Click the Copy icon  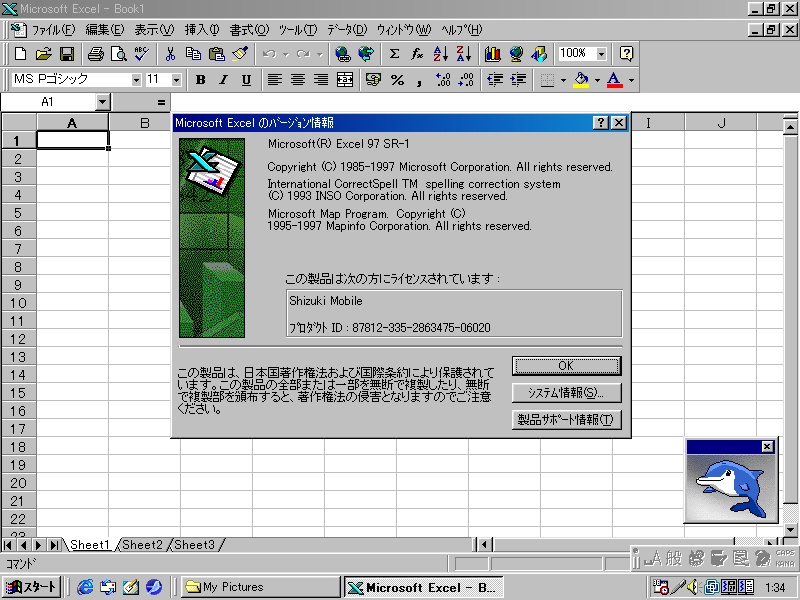pyautogui.click(x=193, y=54)
